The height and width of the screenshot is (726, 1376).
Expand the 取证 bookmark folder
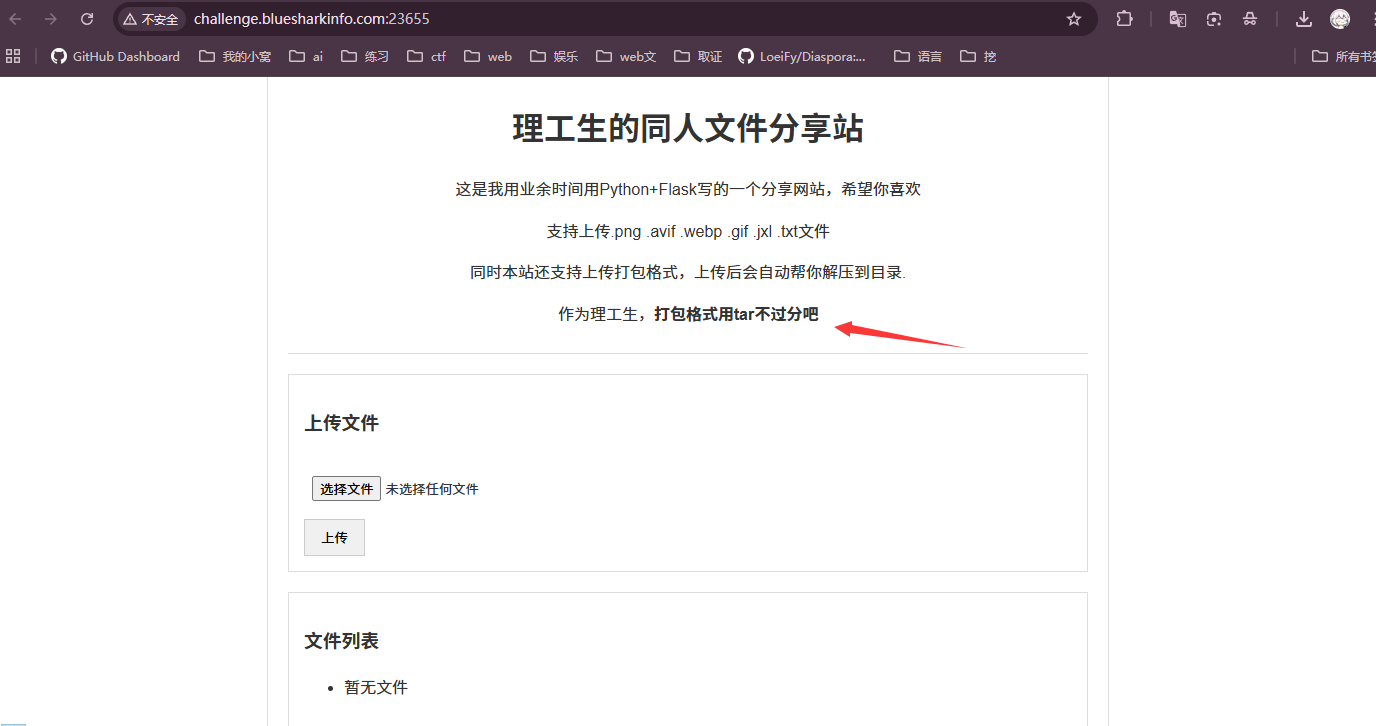(x=698, y=56)
